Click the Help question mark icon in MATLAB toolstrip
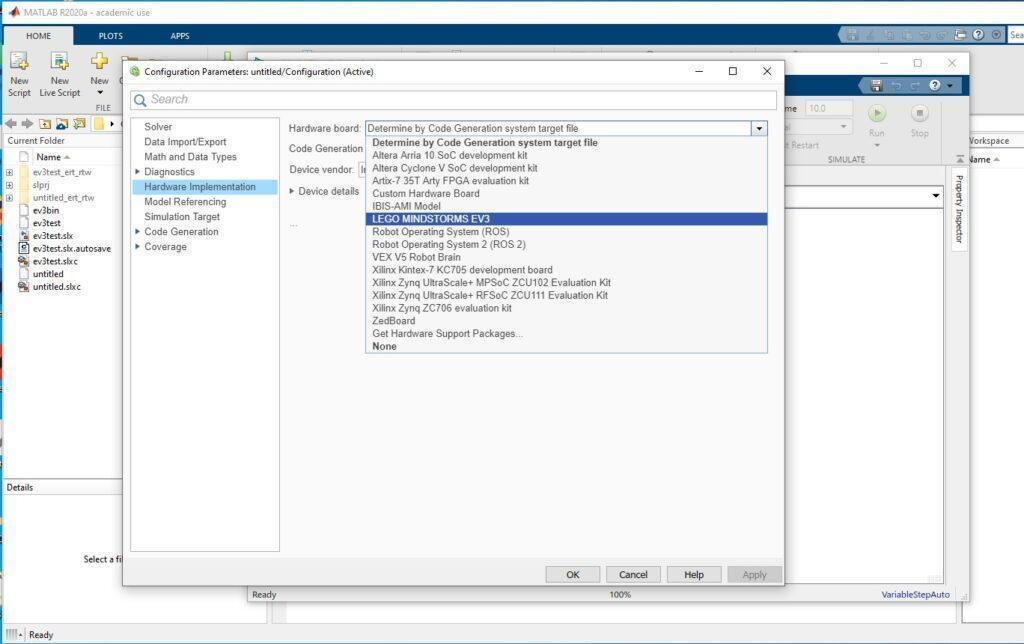 pos(978,35)
